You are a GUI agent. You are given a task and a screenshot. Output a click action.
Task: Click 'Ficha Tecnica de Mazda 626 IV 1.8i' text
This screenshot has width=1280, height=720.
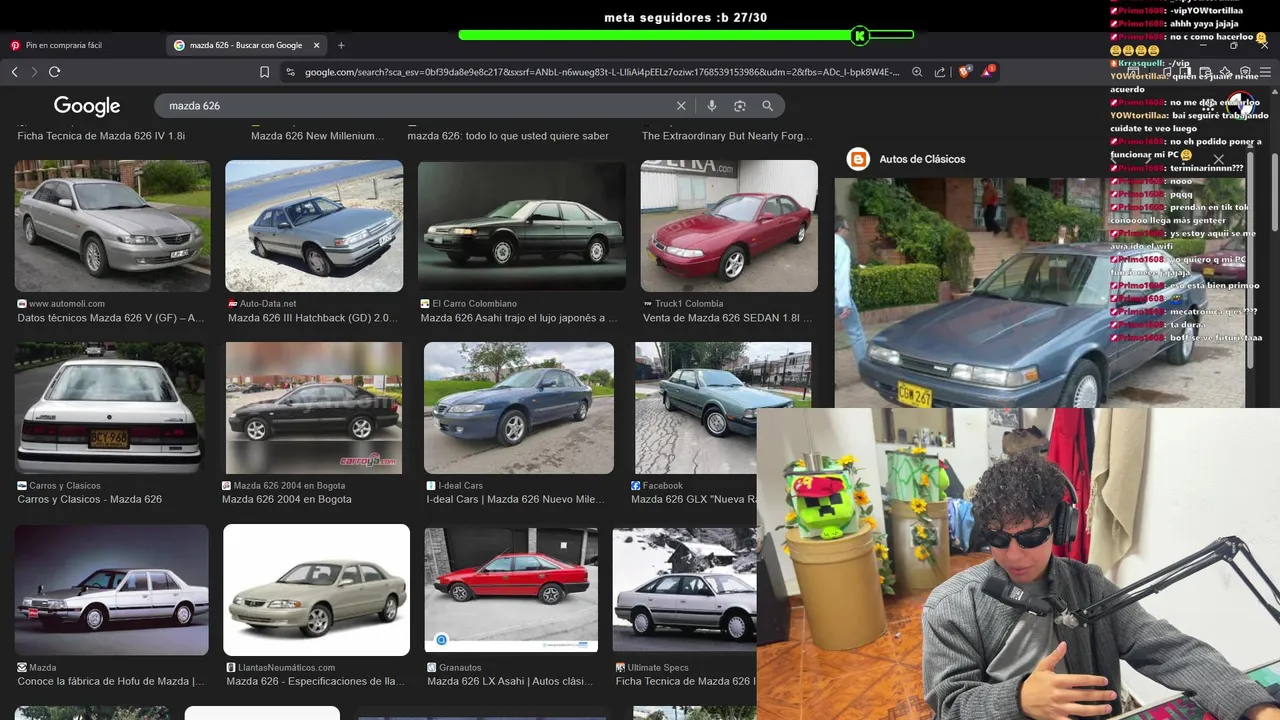[101, 136]
